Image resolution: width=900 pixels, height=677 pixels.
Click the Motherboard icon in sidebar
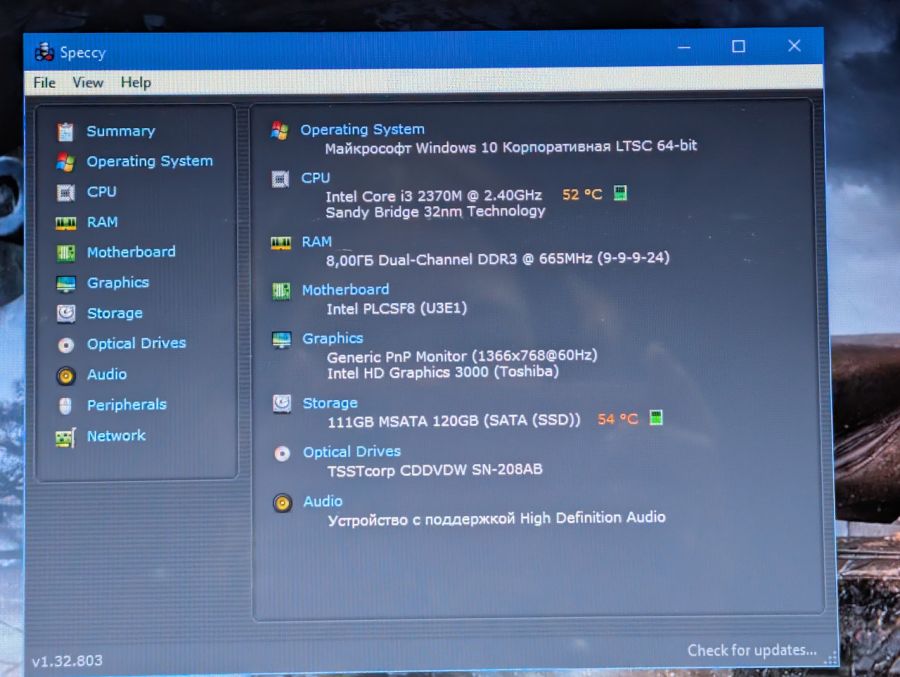point(65,253)
